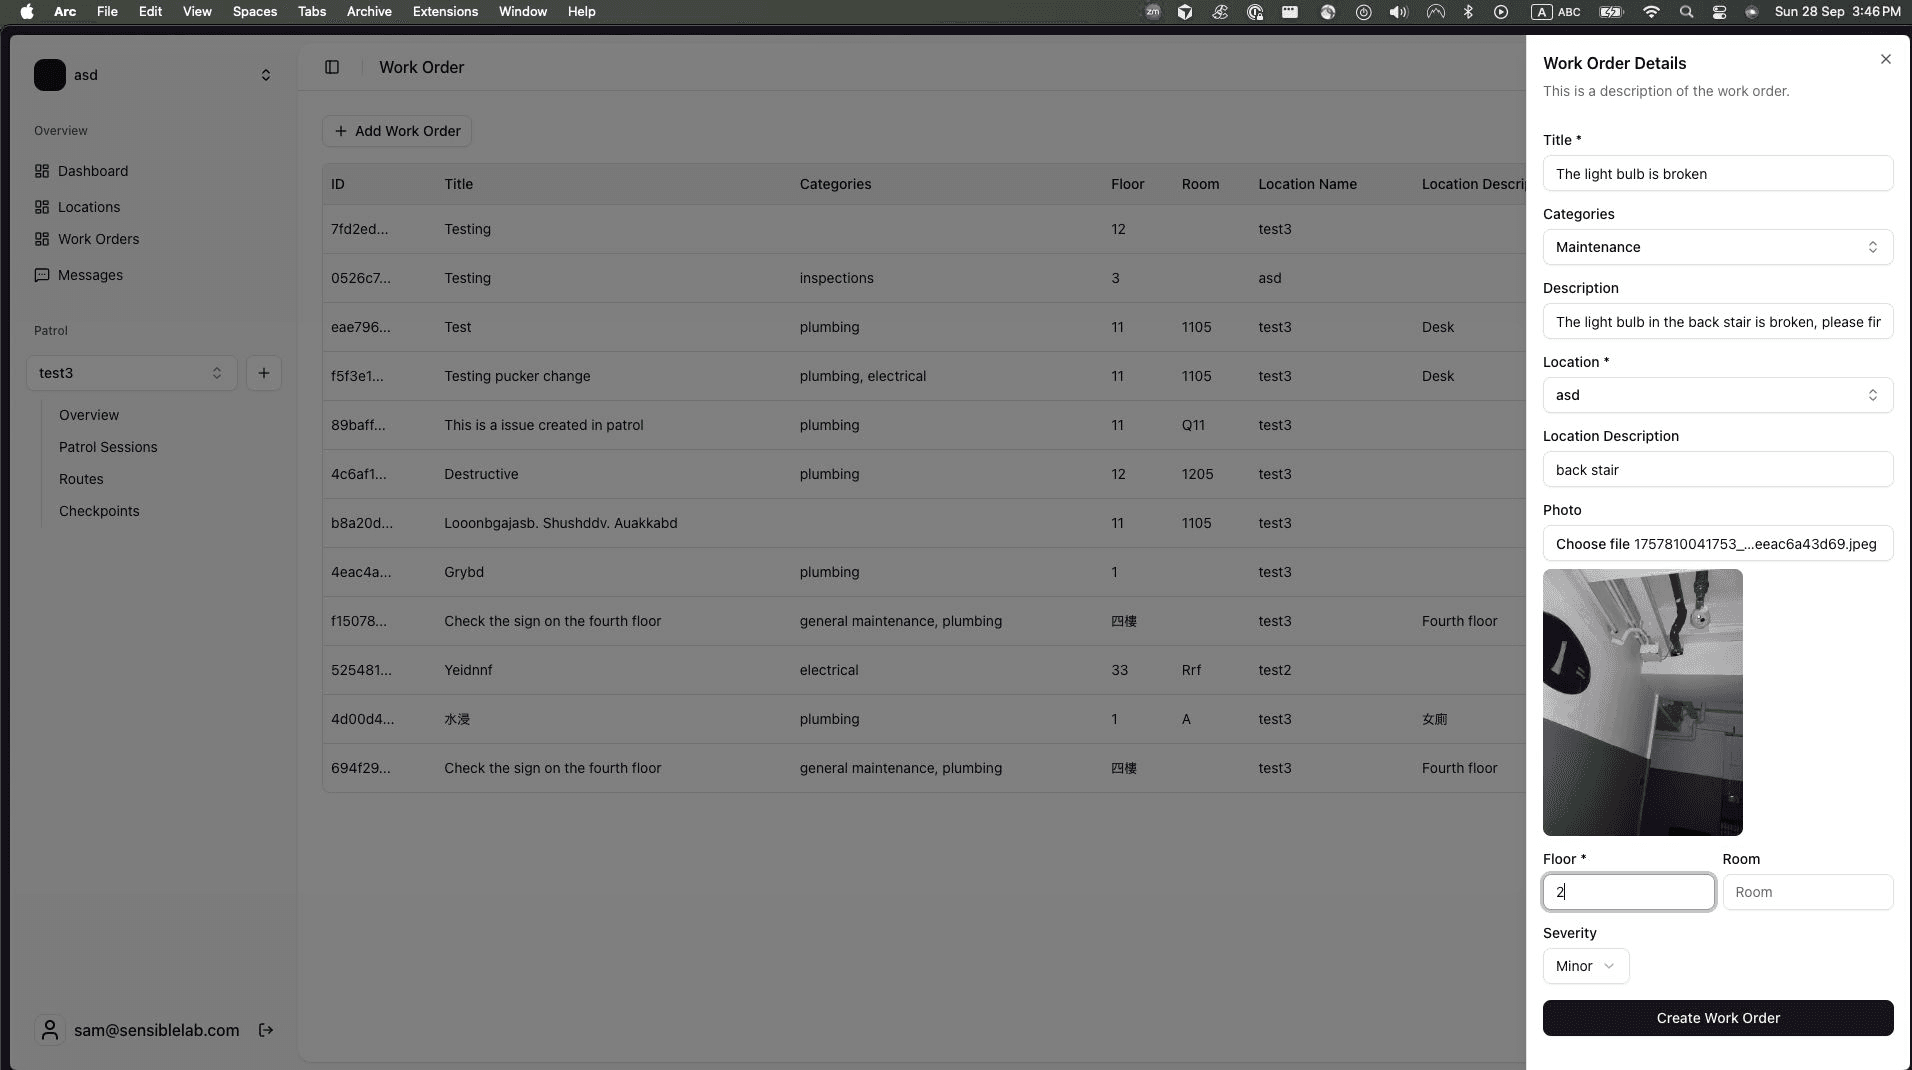This screenshot has height=1070, width=1912.
Task: Change the Severity from Minor
Action: [1584, 966]
